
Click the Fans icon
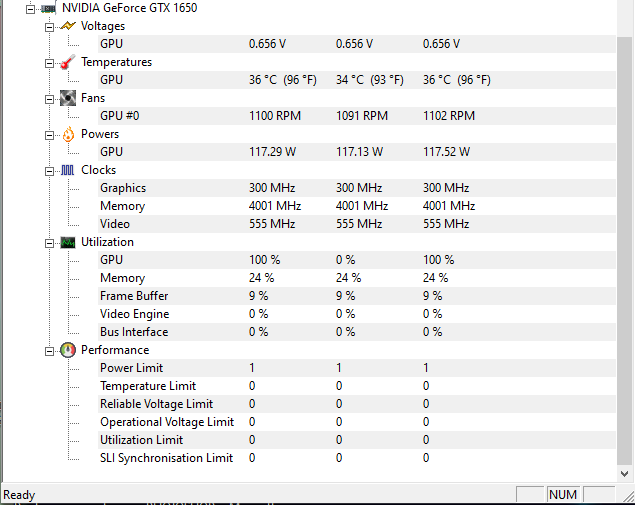click(x=68, y=98)
